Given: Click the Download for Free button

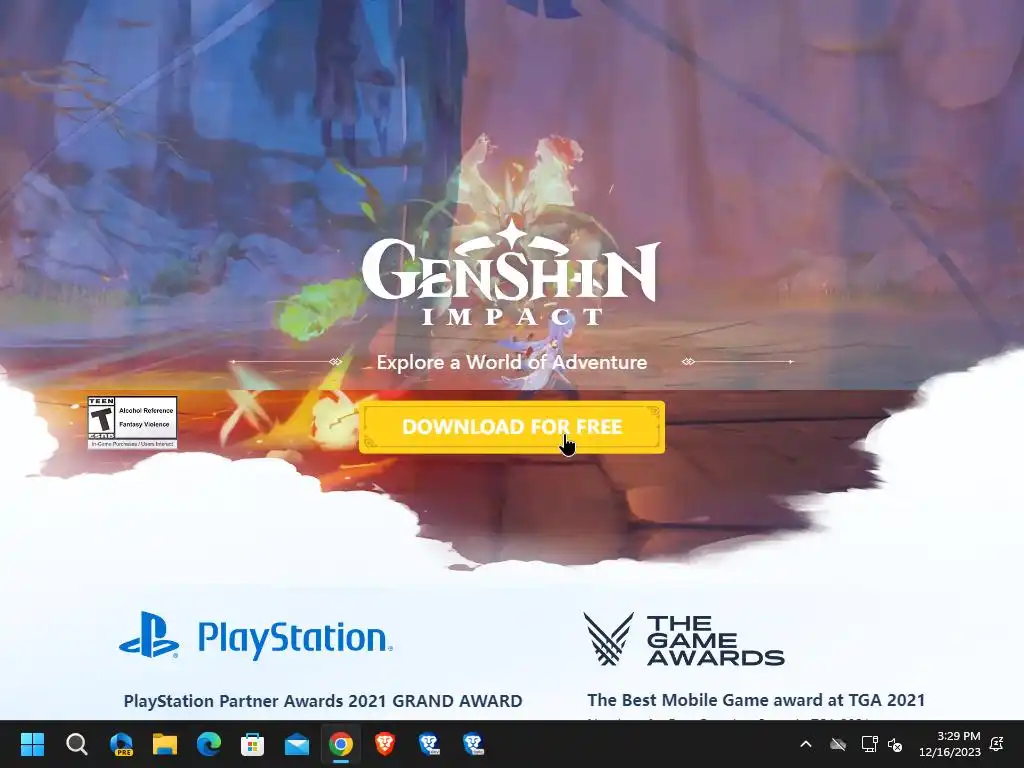Looking at the screenshot, I should (512, 427).
